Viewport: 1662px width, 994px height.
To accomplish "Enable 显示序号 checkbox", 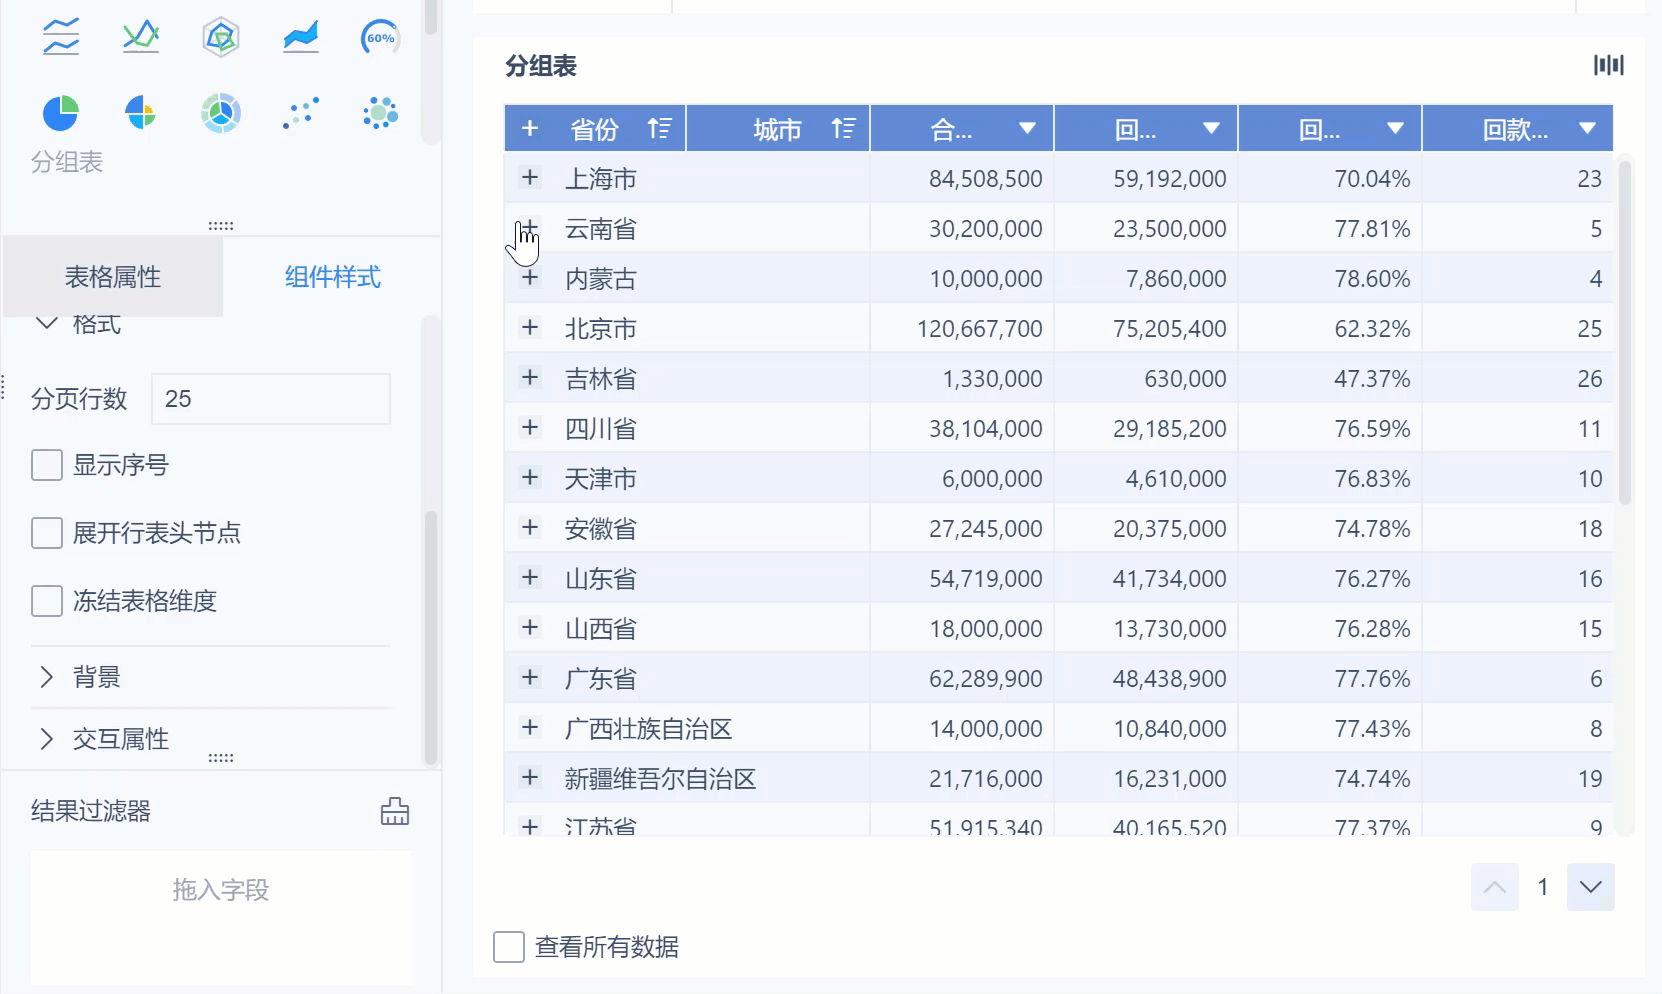I will coord(47,465).
